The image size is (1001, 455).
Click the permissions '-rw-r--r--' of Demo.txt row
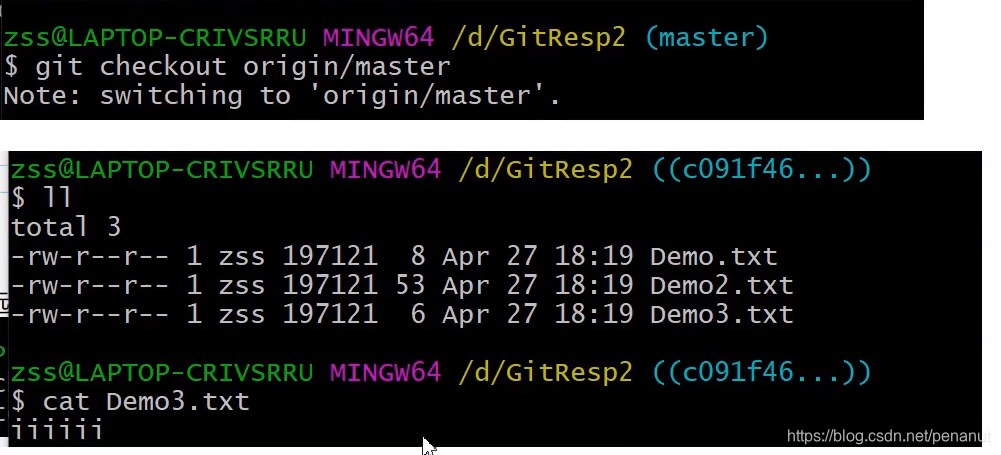pos(90,257)
